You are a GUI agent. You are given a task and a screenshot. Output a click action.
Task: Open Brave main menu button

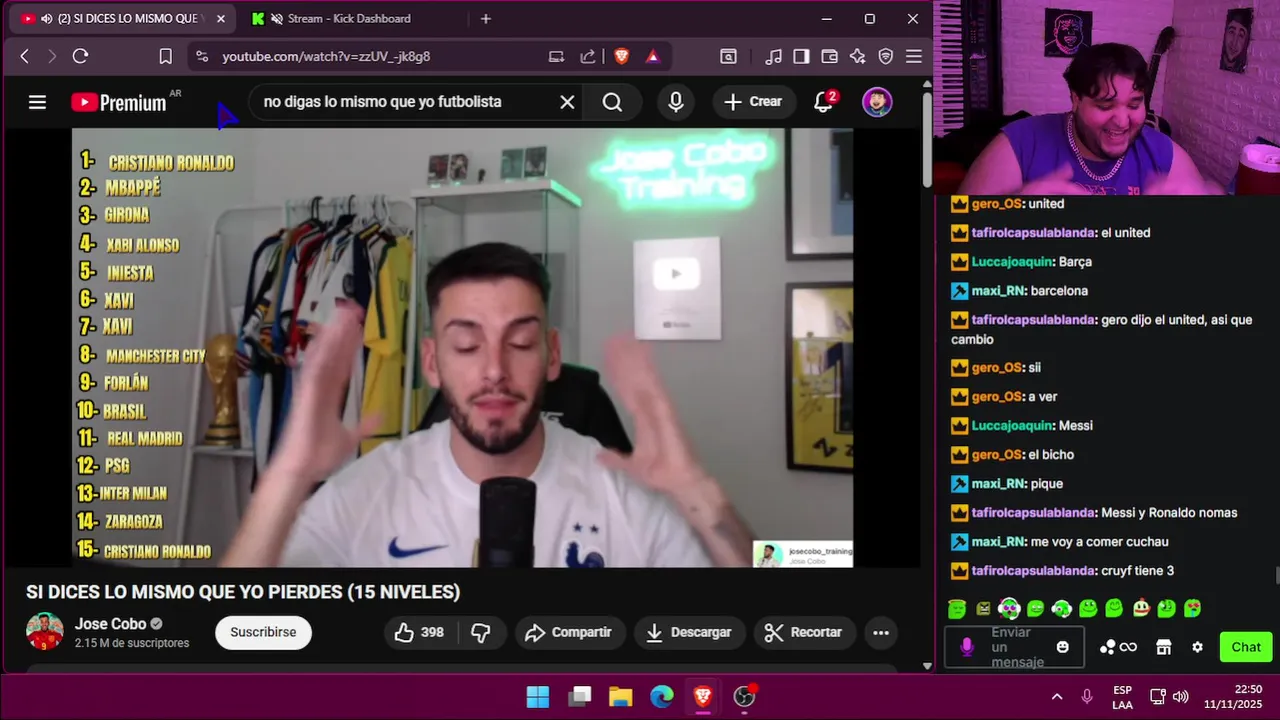(913, 57)
